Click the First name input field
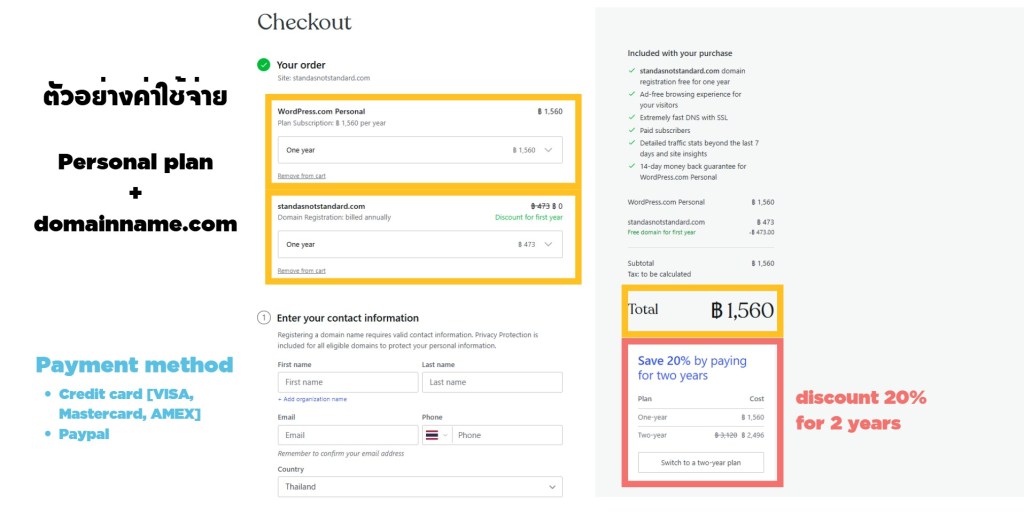 tap(348, 382)
